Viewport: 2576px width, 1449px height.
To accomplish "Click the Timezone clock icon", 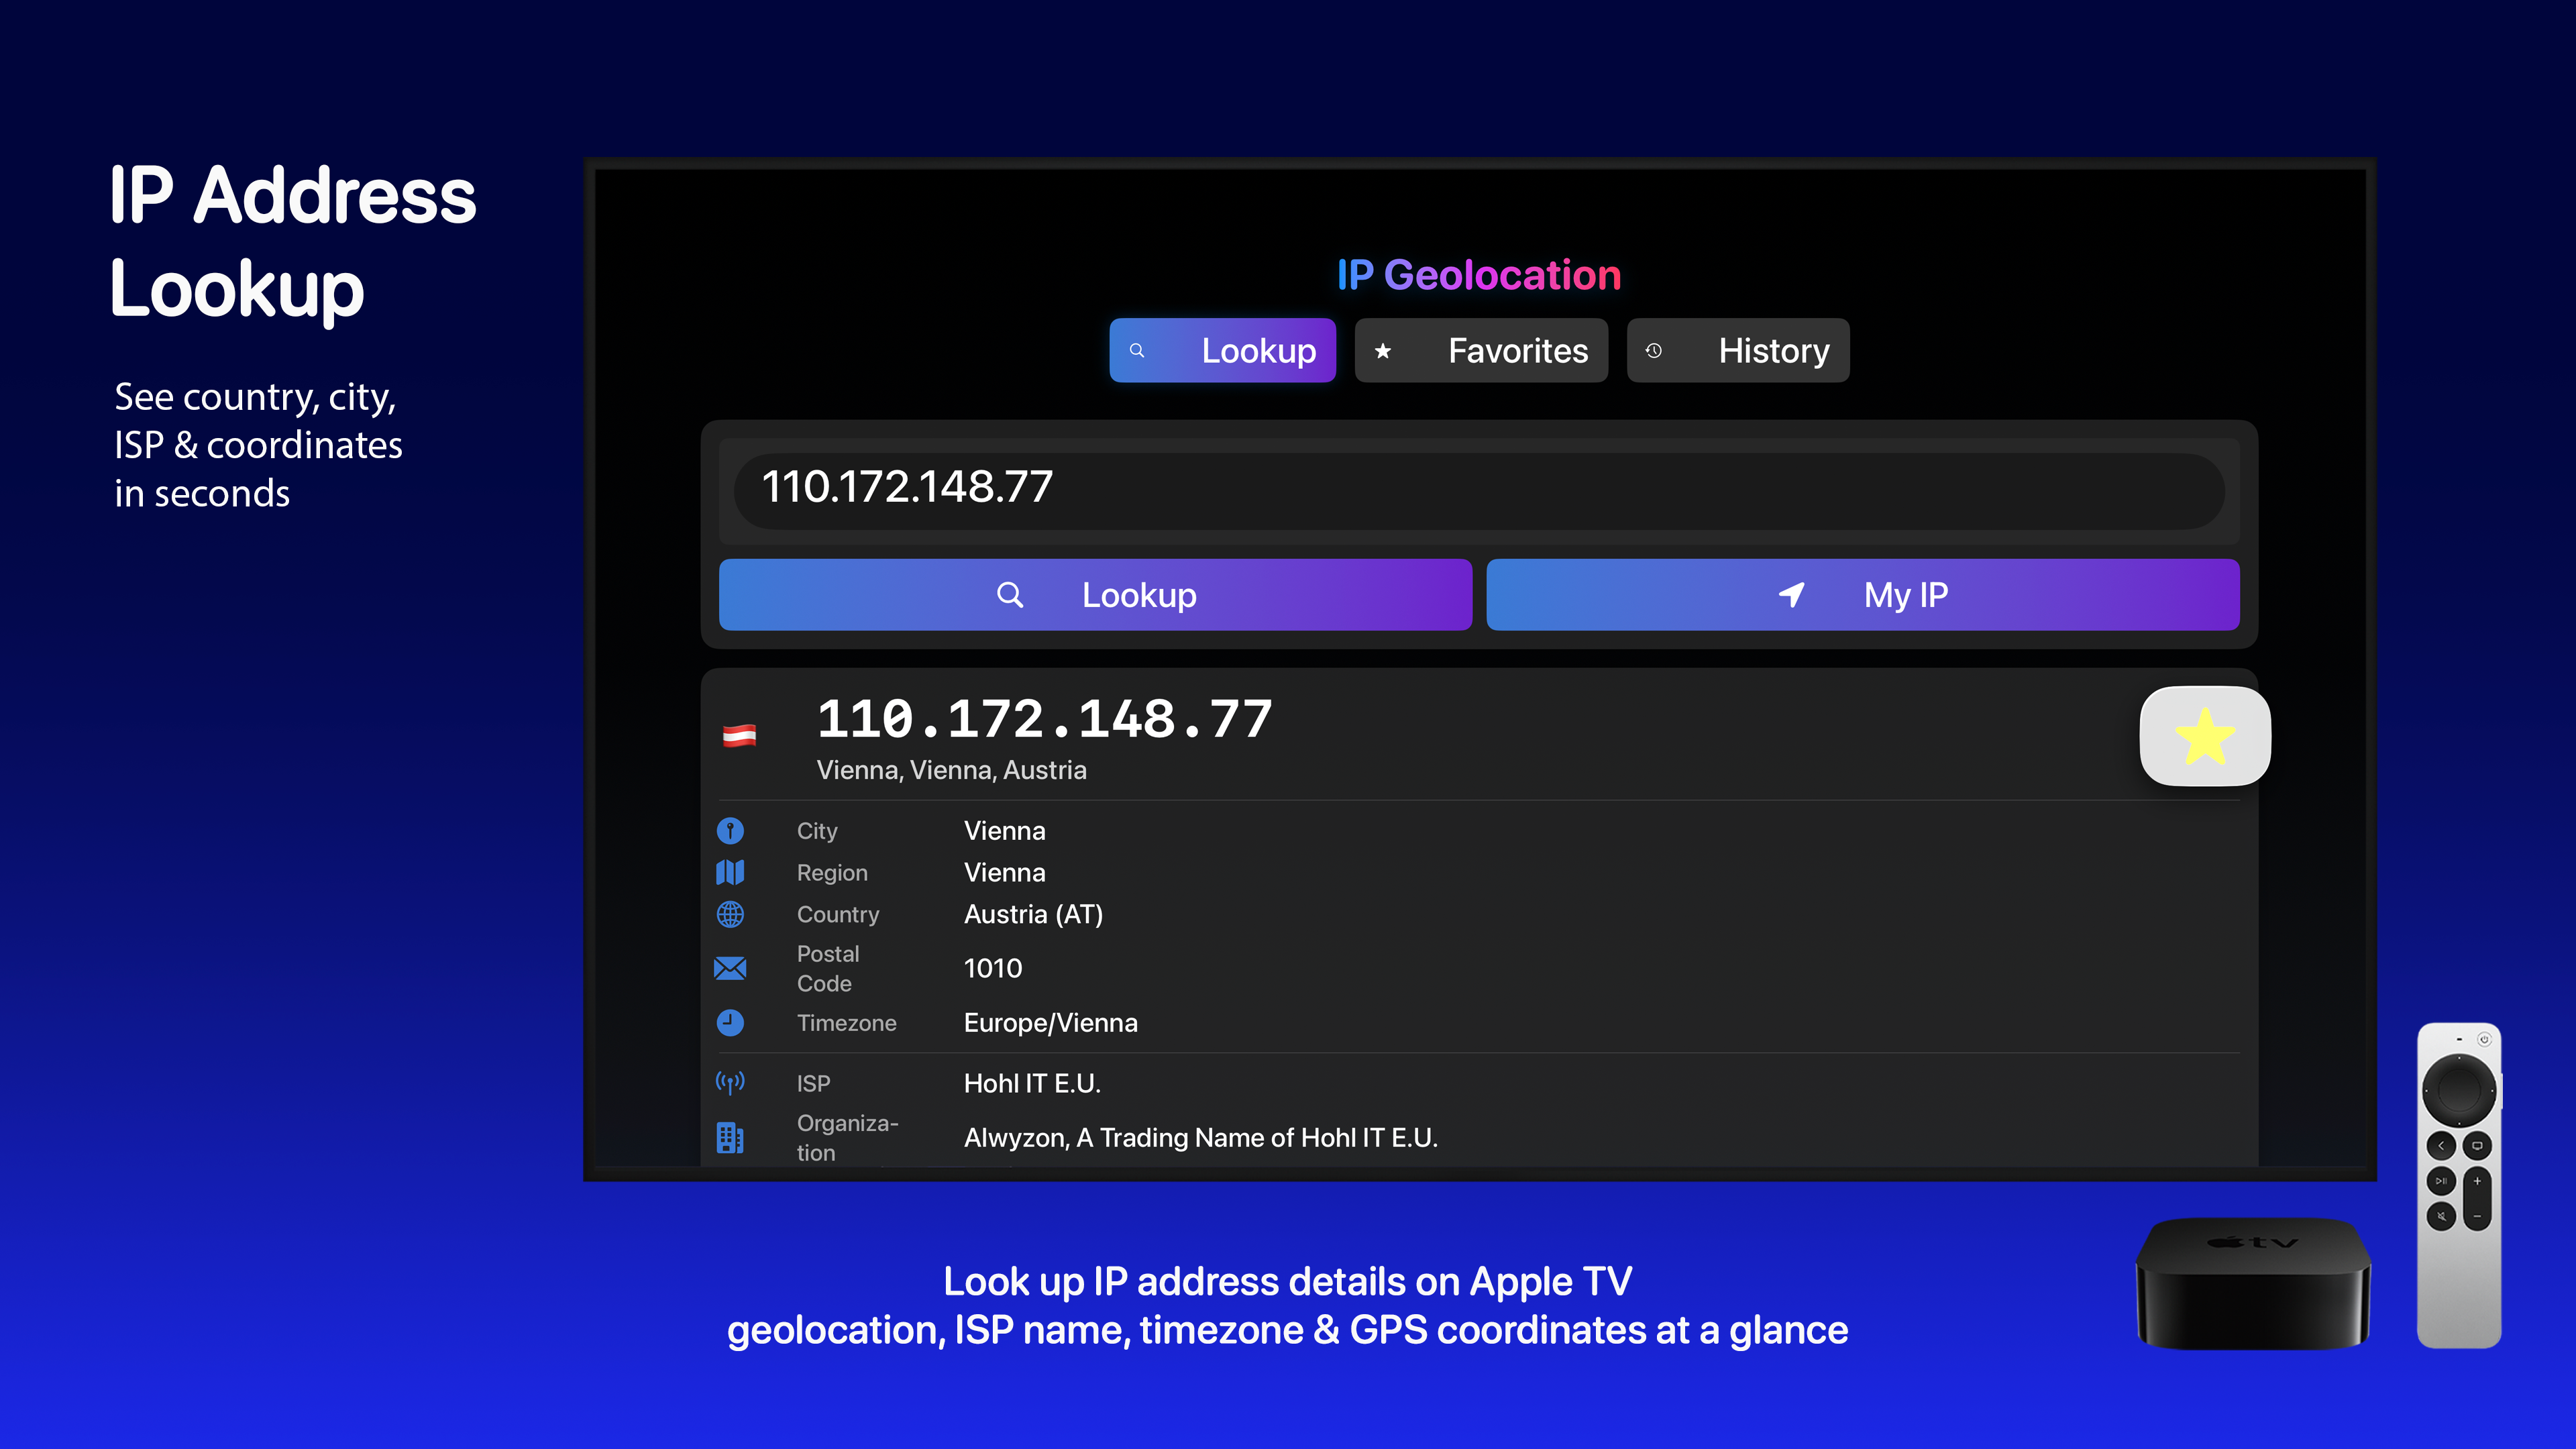I will pos(730,1022).
